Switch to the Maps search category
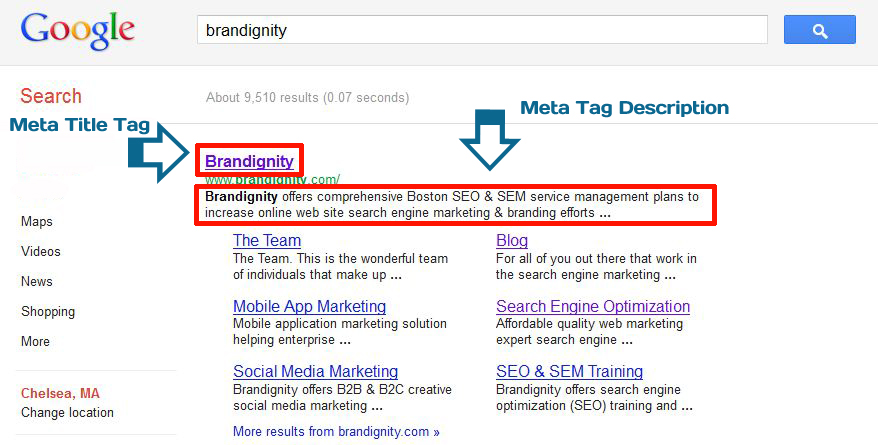878x445 pixels. coord(37,222)
